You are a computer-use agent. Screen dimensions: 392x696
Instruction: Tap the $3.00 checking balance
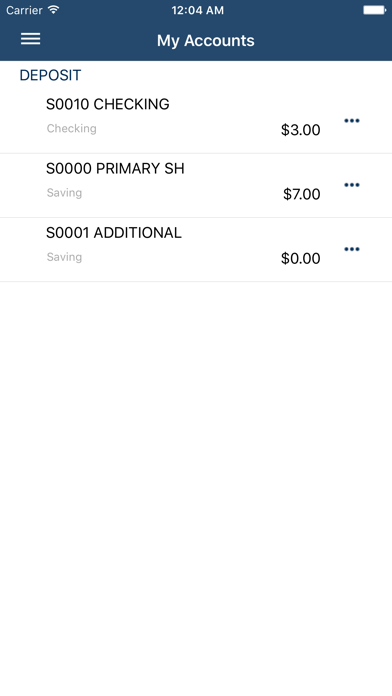point(301,130)
